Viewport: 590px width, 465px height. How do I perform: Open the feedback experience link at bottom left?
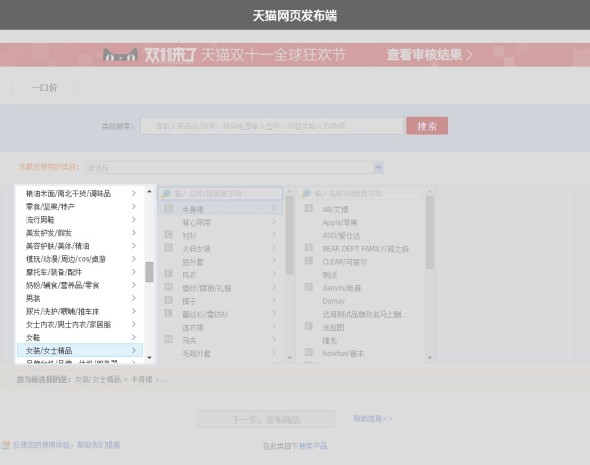[x=66, y=445]
